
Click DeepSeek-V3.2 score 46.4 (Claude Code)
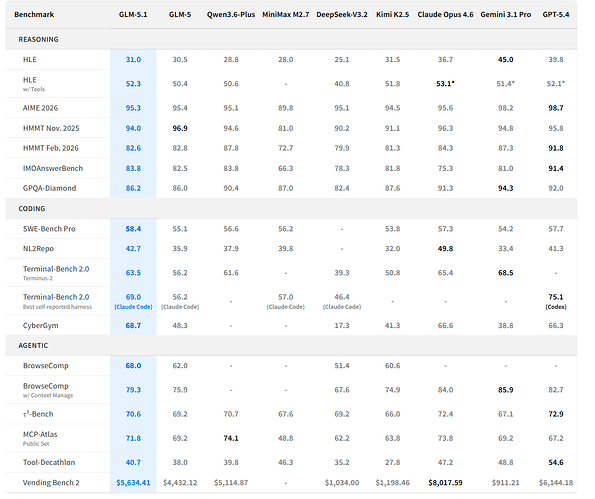point(342,301)
